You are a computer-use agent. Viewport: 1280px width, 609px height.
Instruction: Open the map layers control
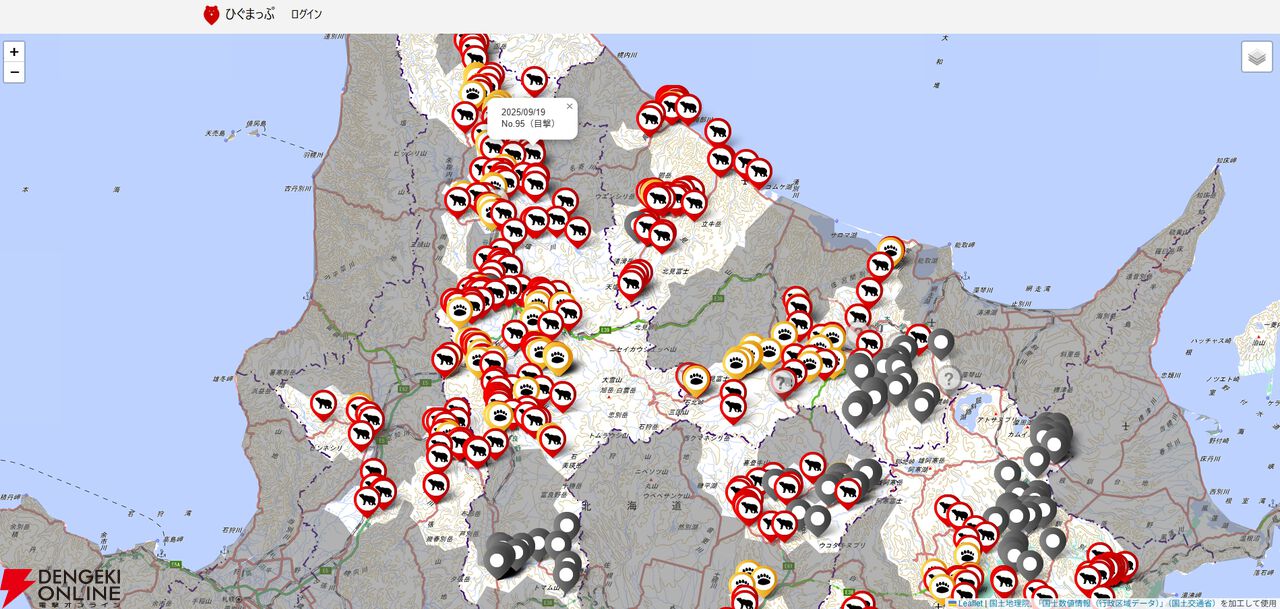[x=1257, y=57]
